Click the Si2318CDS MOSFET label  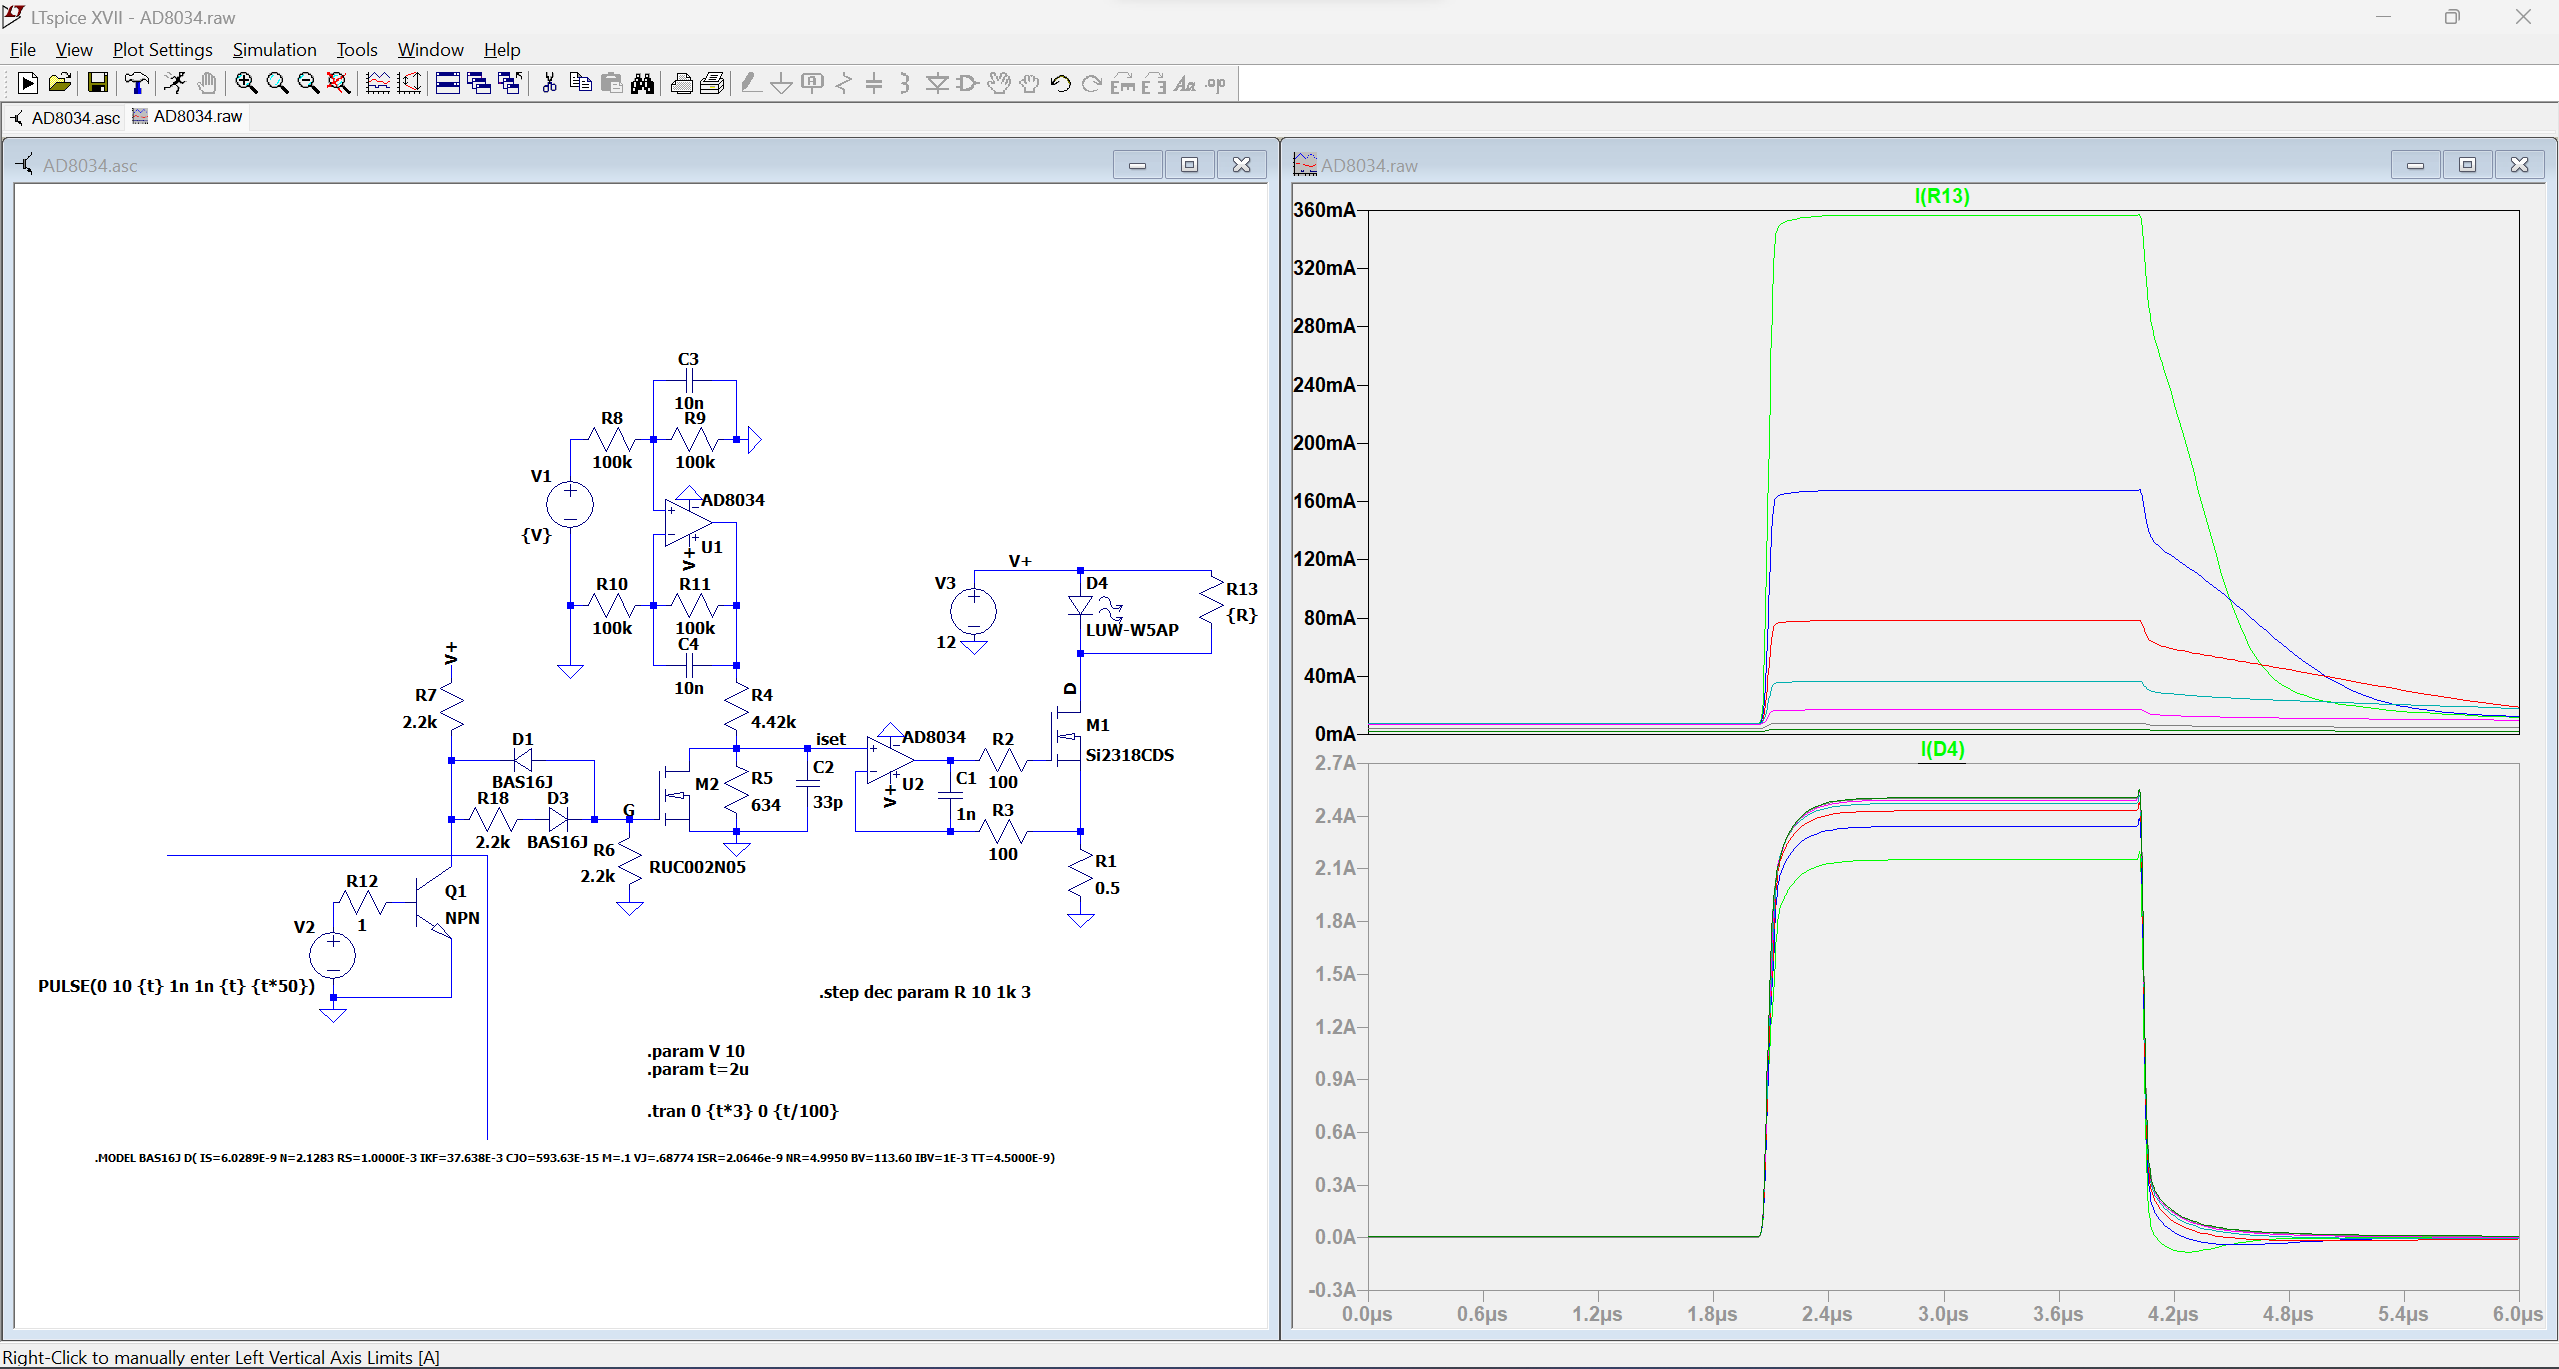pos(1130,755)
